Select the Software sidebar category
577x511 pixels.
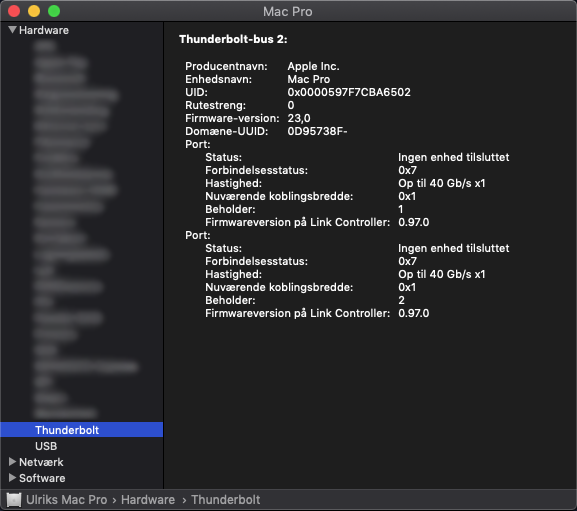tap(42, 478)
